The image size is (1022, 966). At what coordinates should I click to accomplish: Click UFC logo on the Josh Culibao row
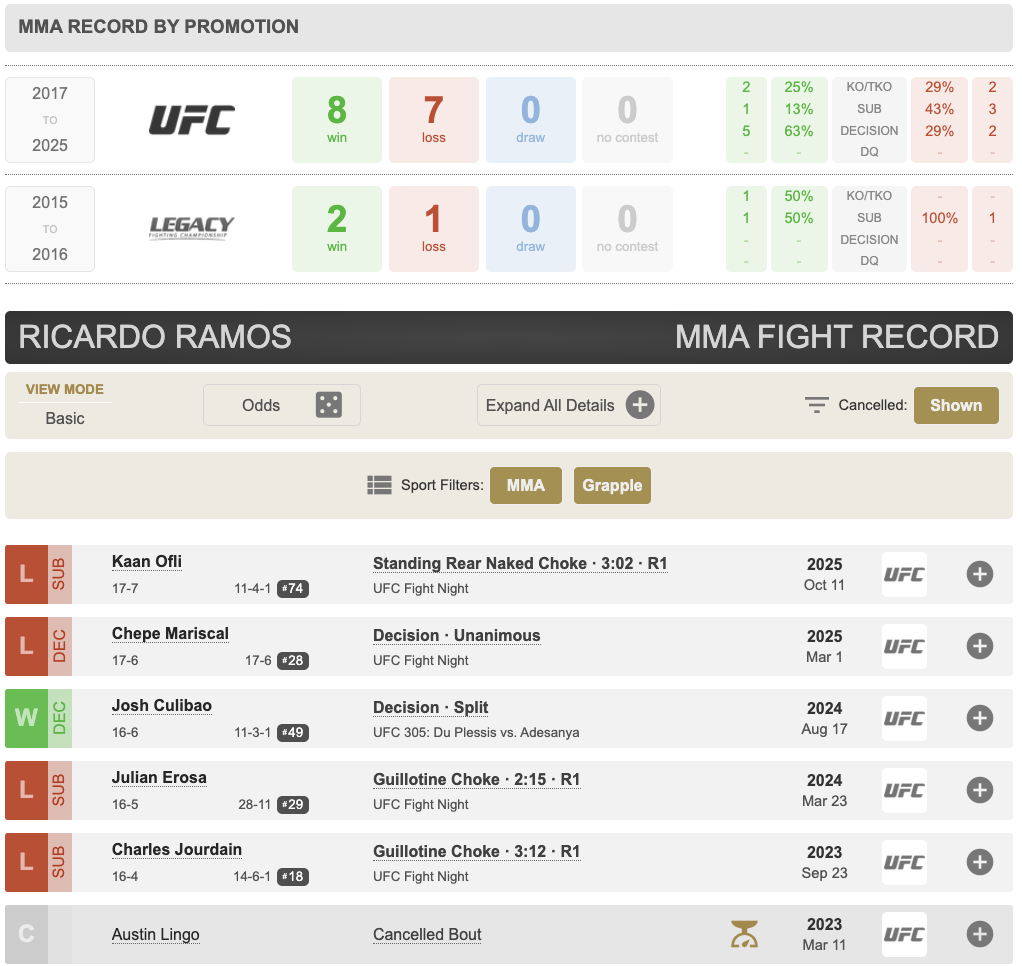(x=904, y=718)
